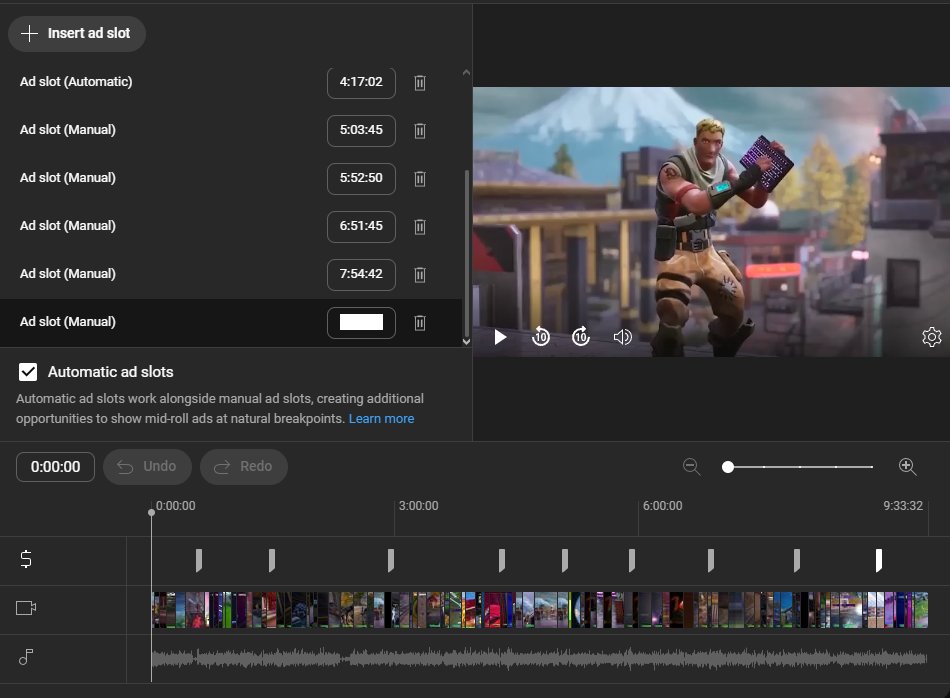Click the Undo button
The height and width of the screenshot is (698, 950).
click(147, 467)
